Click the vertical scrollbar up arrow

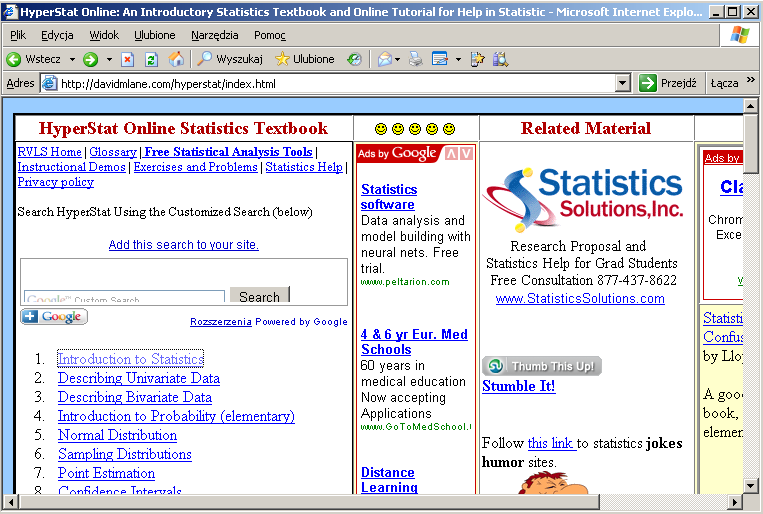point(750,106)
